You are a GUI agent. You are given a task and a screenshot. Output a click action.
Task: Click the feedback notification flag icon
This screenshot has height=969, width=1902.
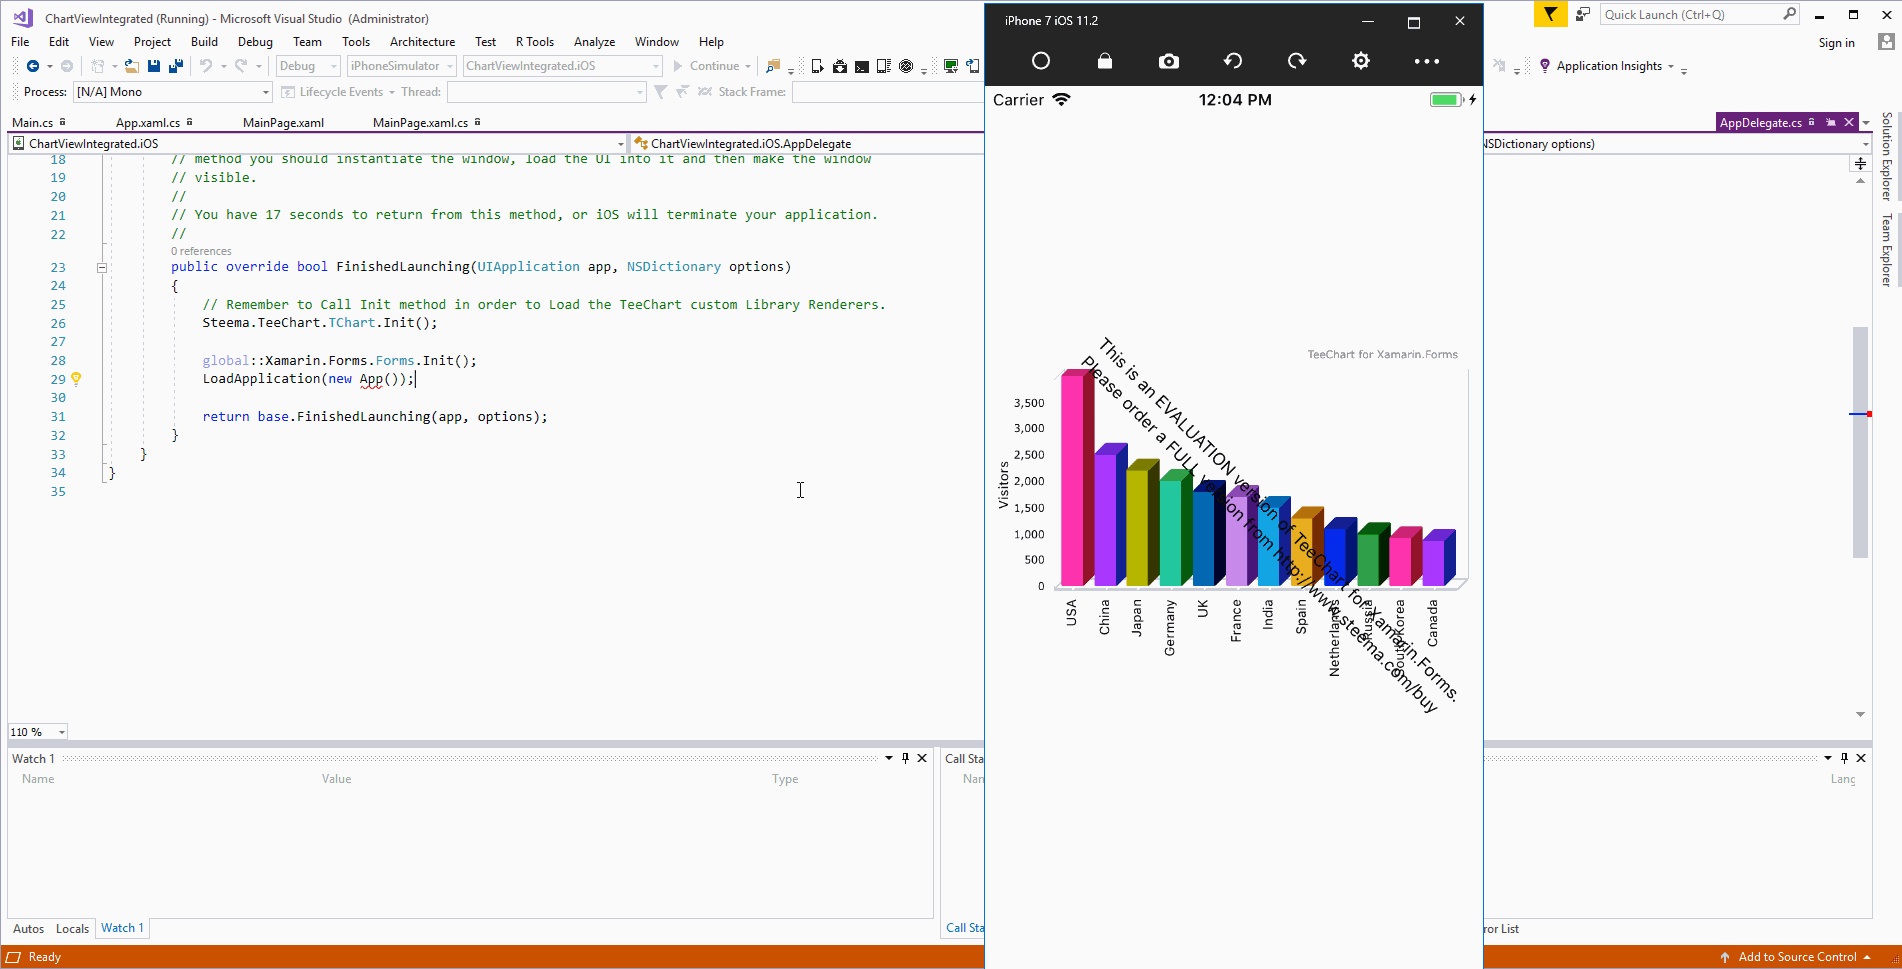point(1550,14)
